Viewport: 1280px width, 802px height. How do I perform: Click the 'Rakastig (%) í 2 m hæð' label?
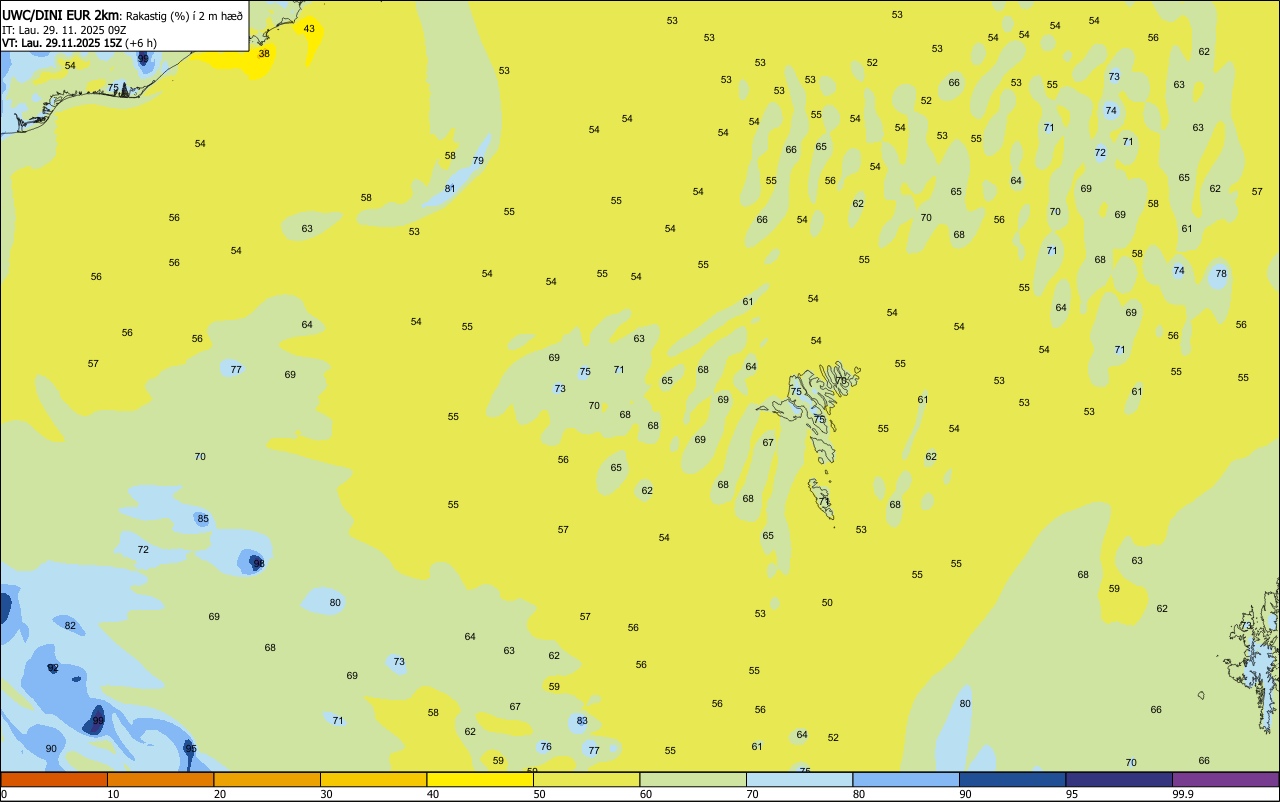point(184,16)
